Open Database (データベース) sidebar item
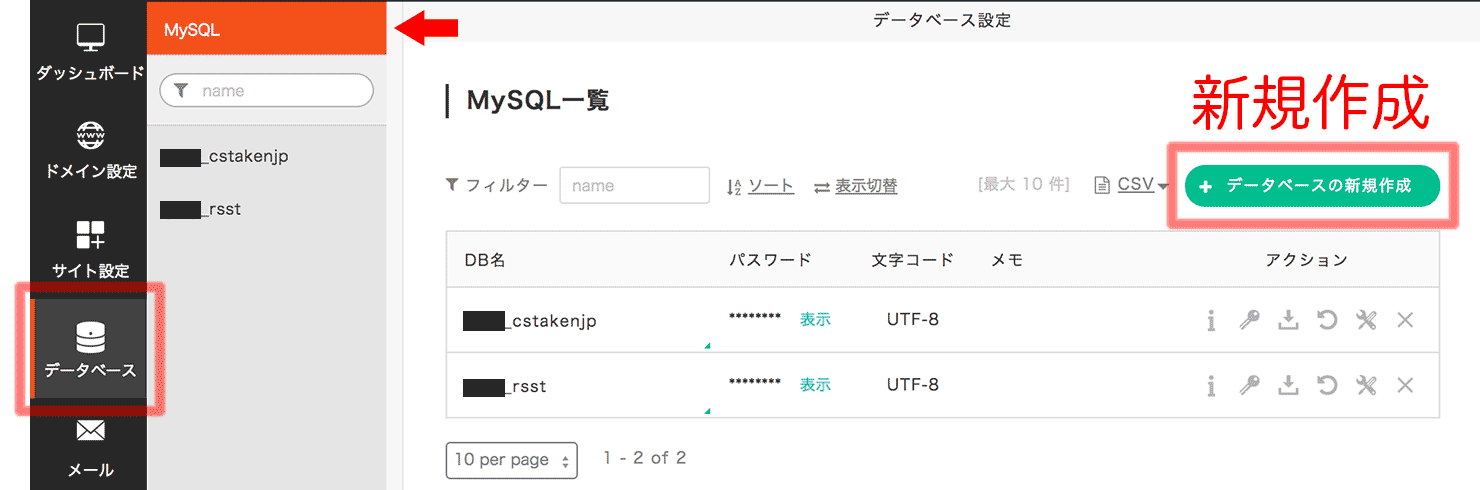Image resolution: width=1480 pixels, height=490 pixels. 90,349
